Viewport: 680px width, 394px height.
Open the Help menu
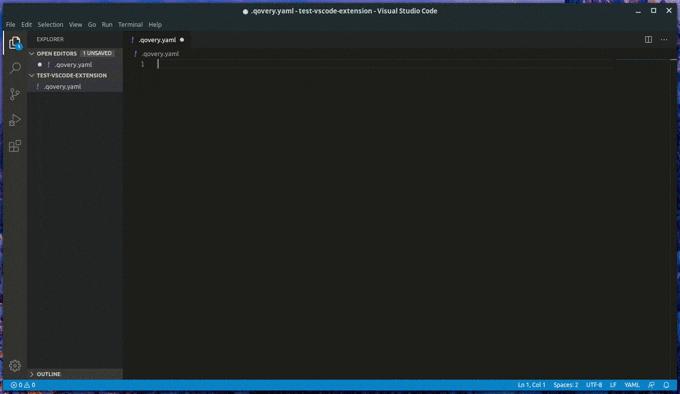(x=155, y=25)
